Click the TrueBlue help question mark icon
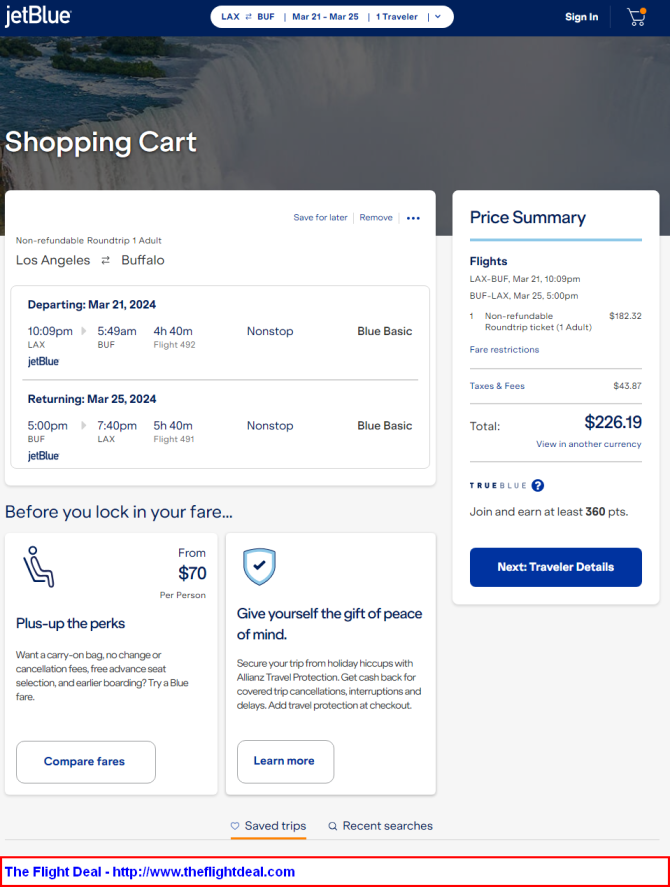Viewport: 670px width, 887px height. click(538, 485)
